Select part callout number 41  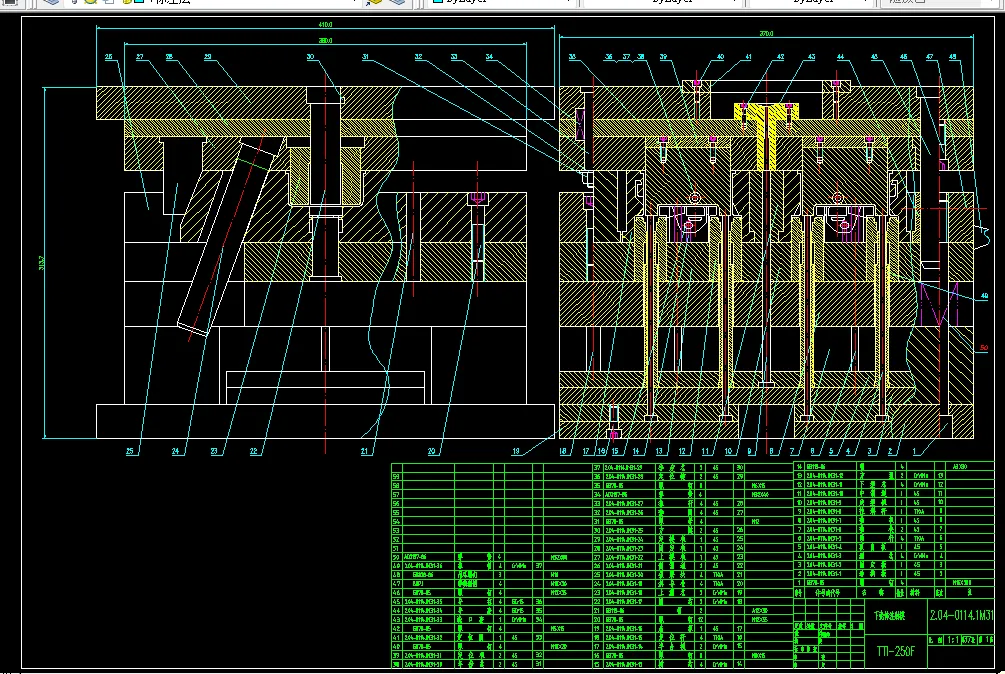[747, 57]
